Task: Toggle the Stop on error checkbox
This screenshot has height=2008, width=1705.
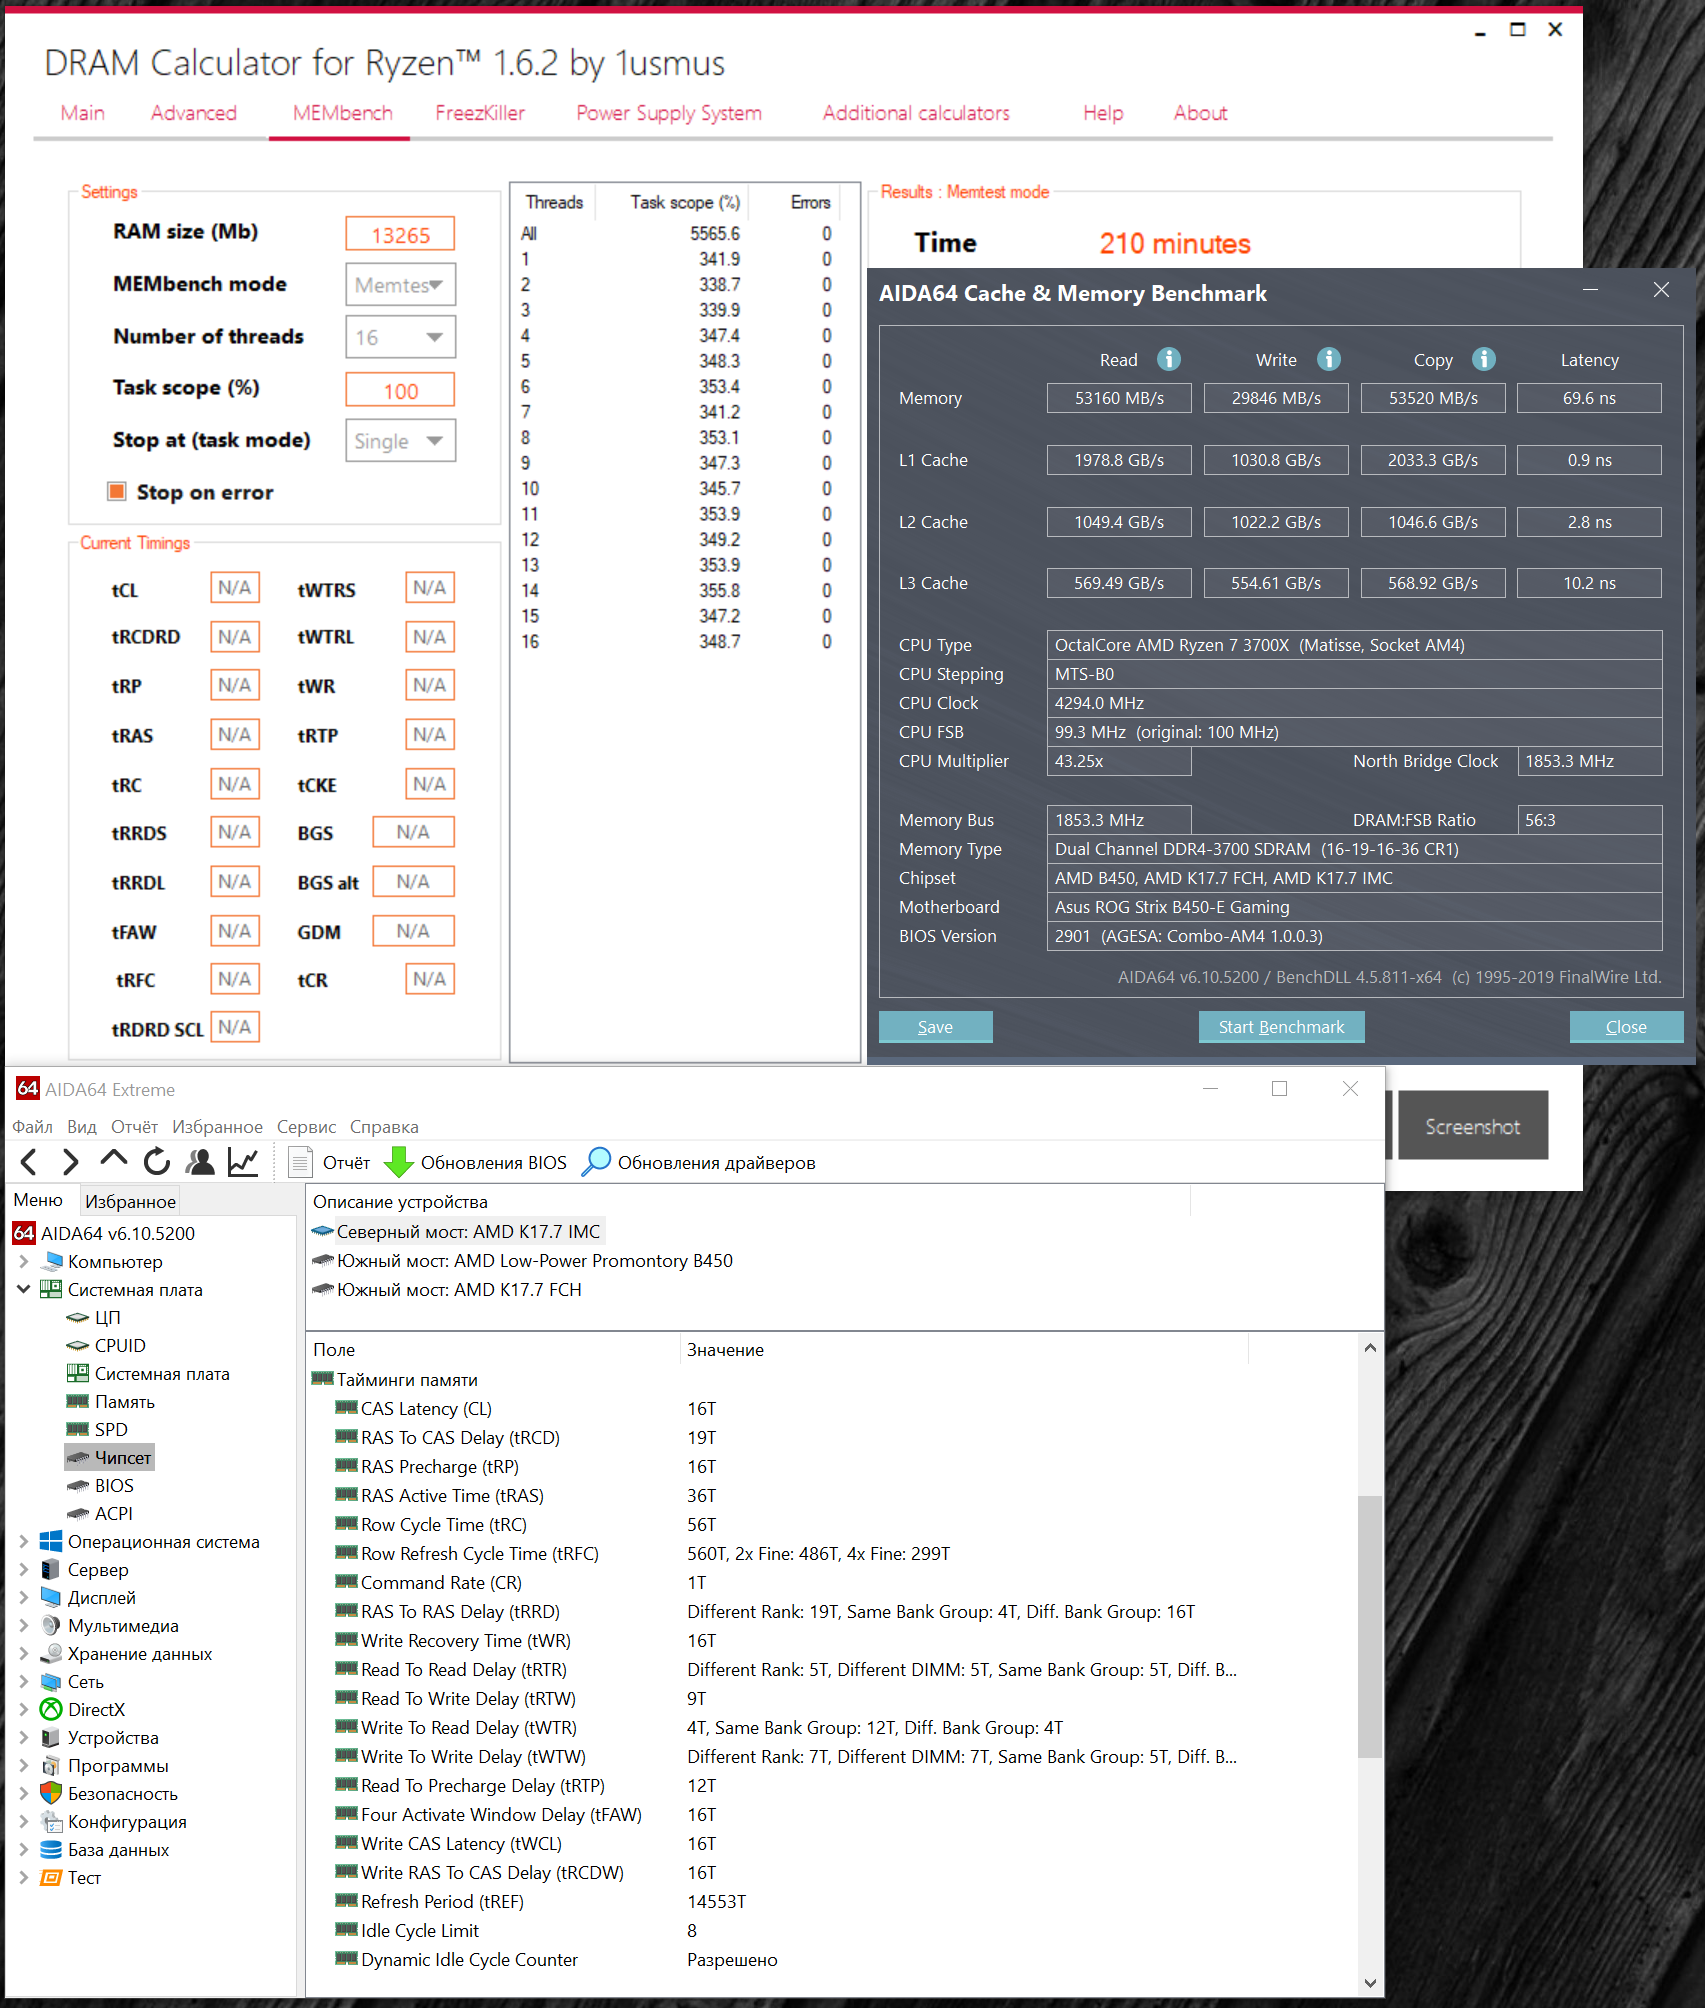Action: coord(117,491)
